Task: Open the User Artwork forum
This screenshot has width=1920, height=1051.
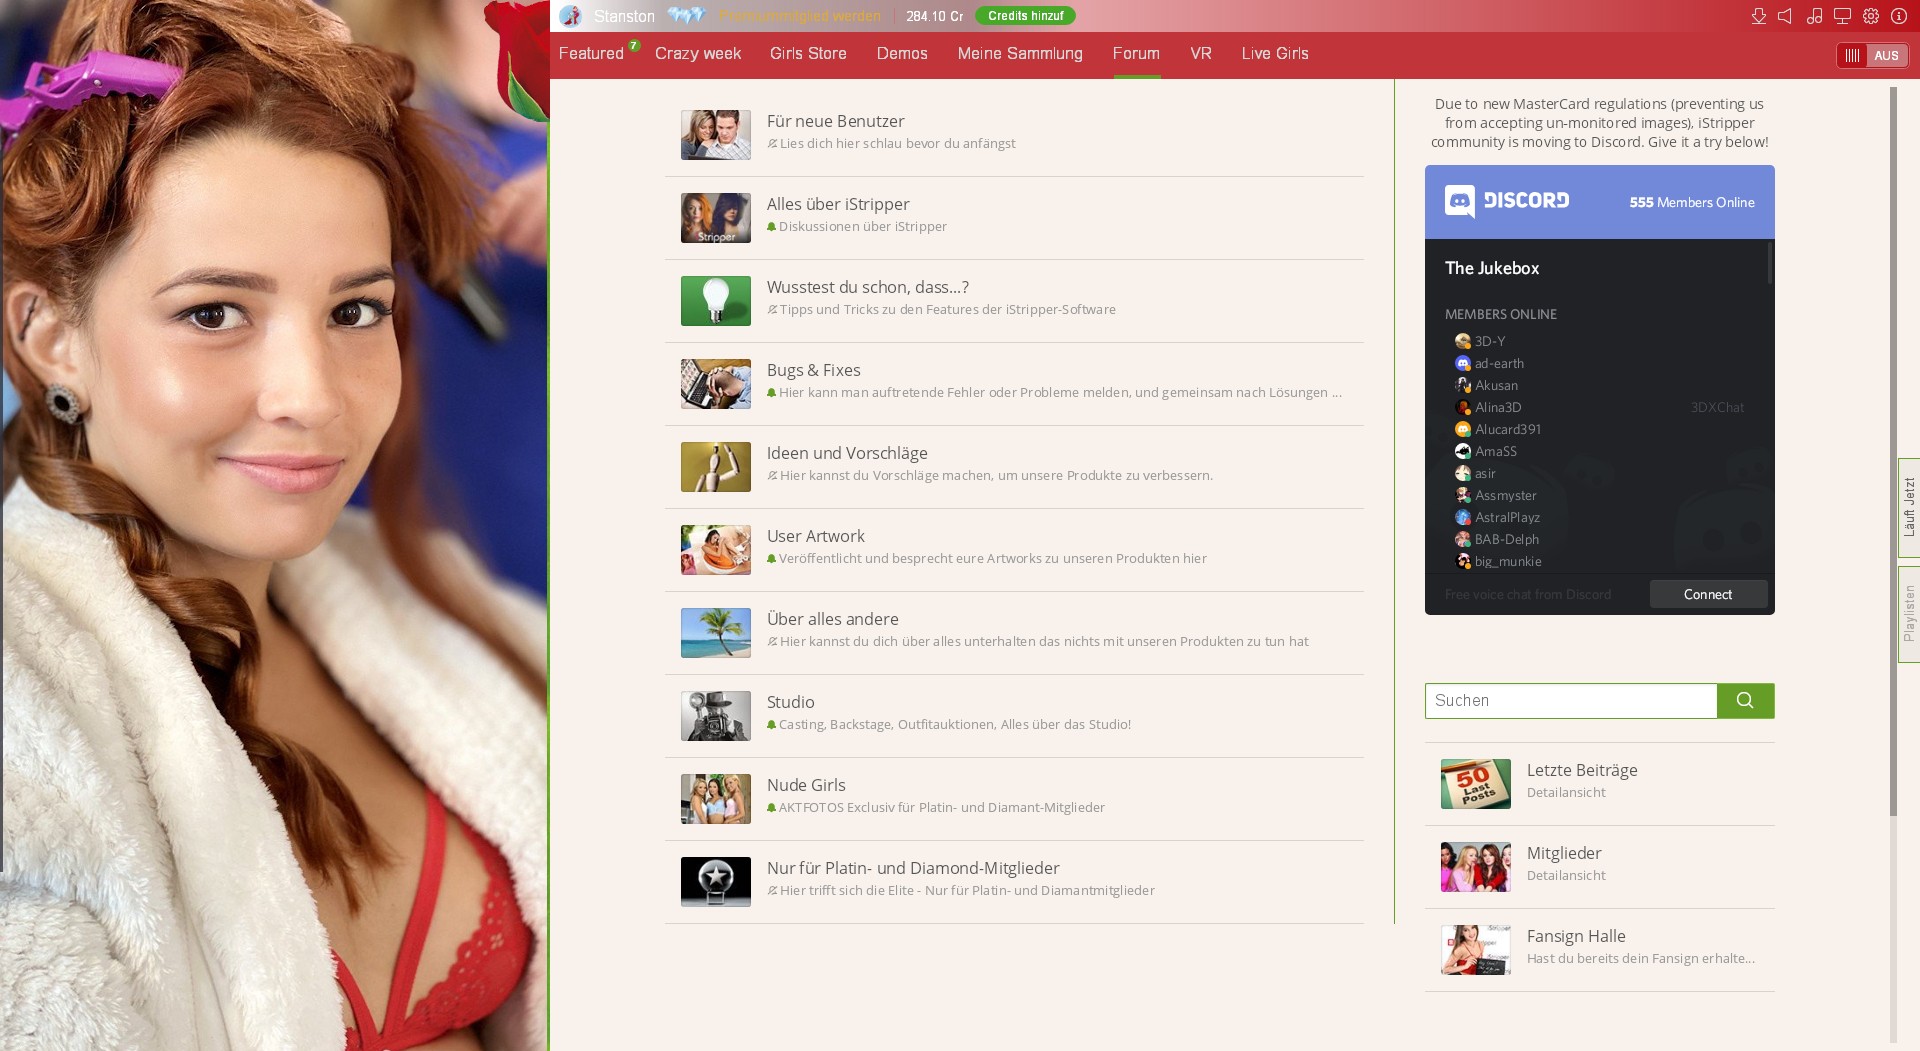Action: 1014,550
